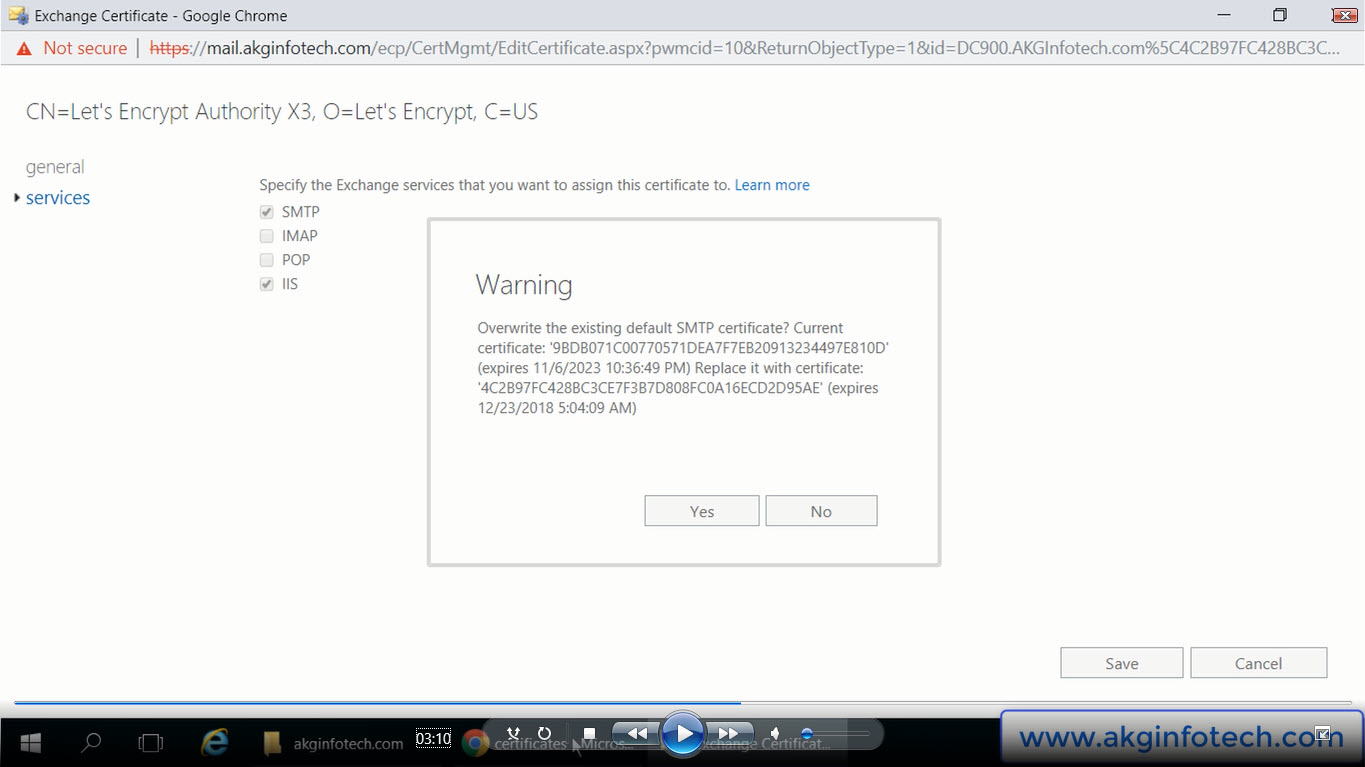Turn on repeat in the media player
This screenshot has height=767, width=1365.
pos(545,734)
